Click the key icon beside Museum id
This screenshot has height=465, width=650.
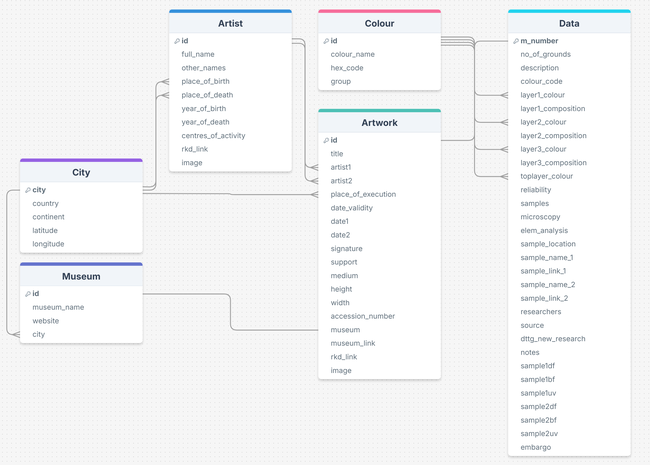click(x=28, y=294)
